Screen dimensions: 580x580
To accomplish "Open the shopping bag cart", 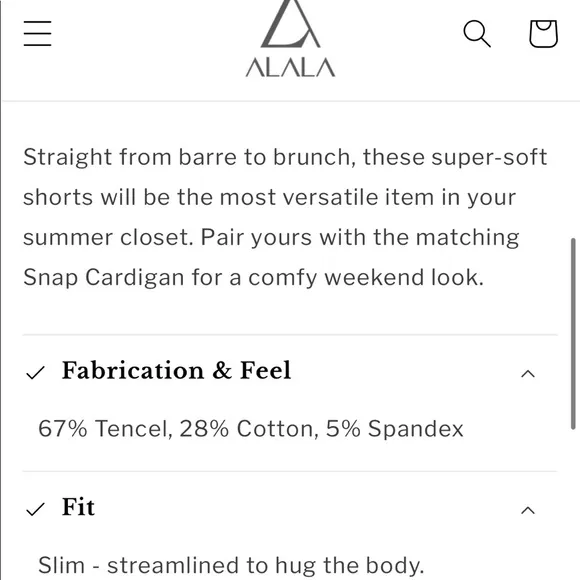I will click(543, 34).
